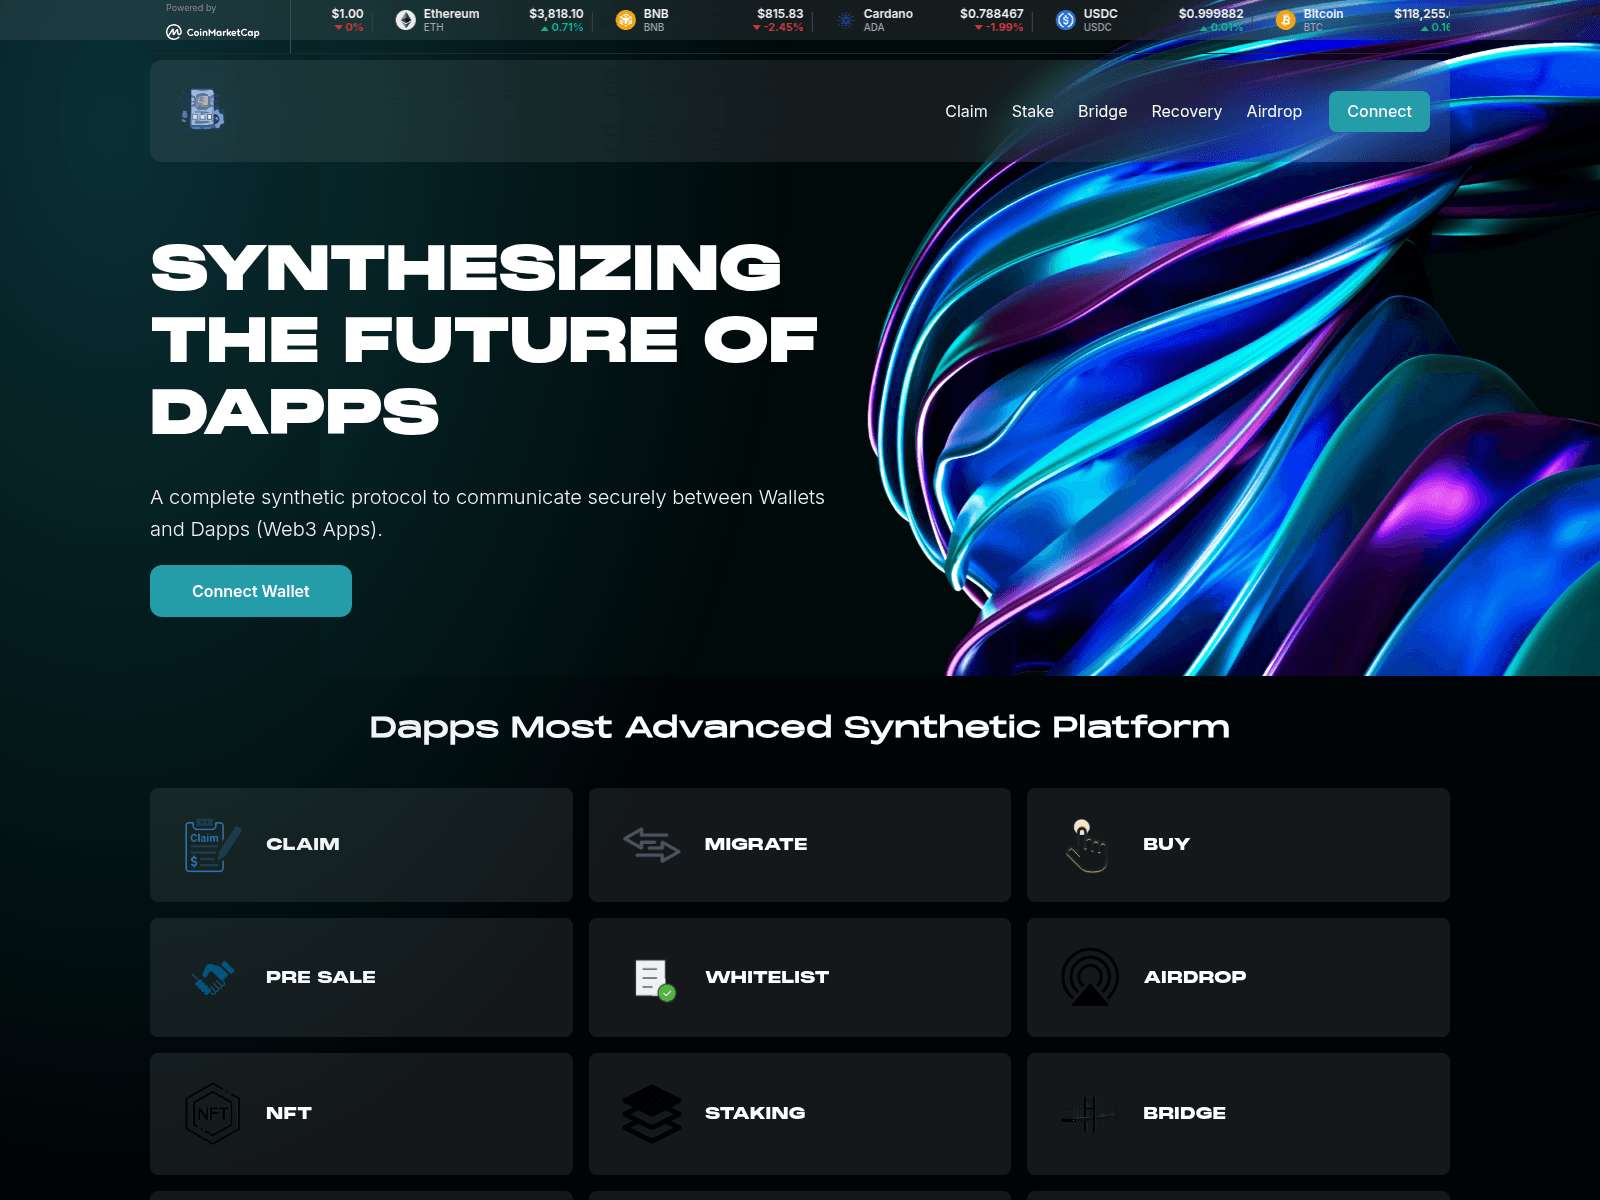Click the Bitcoin coin icon in the ticker
The image size is (1600, 1200).
(1286, 20)
